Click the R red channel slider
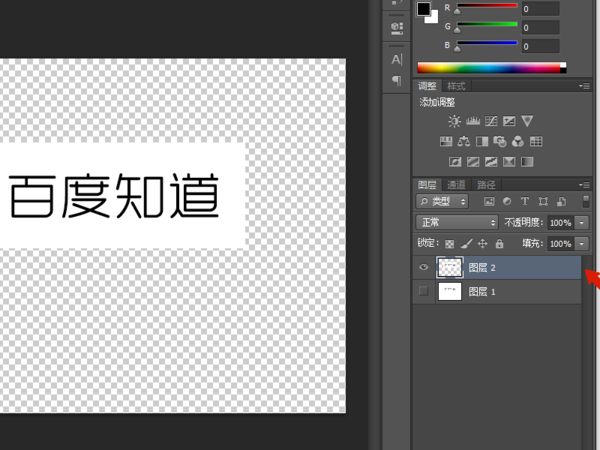 point(487,7)
